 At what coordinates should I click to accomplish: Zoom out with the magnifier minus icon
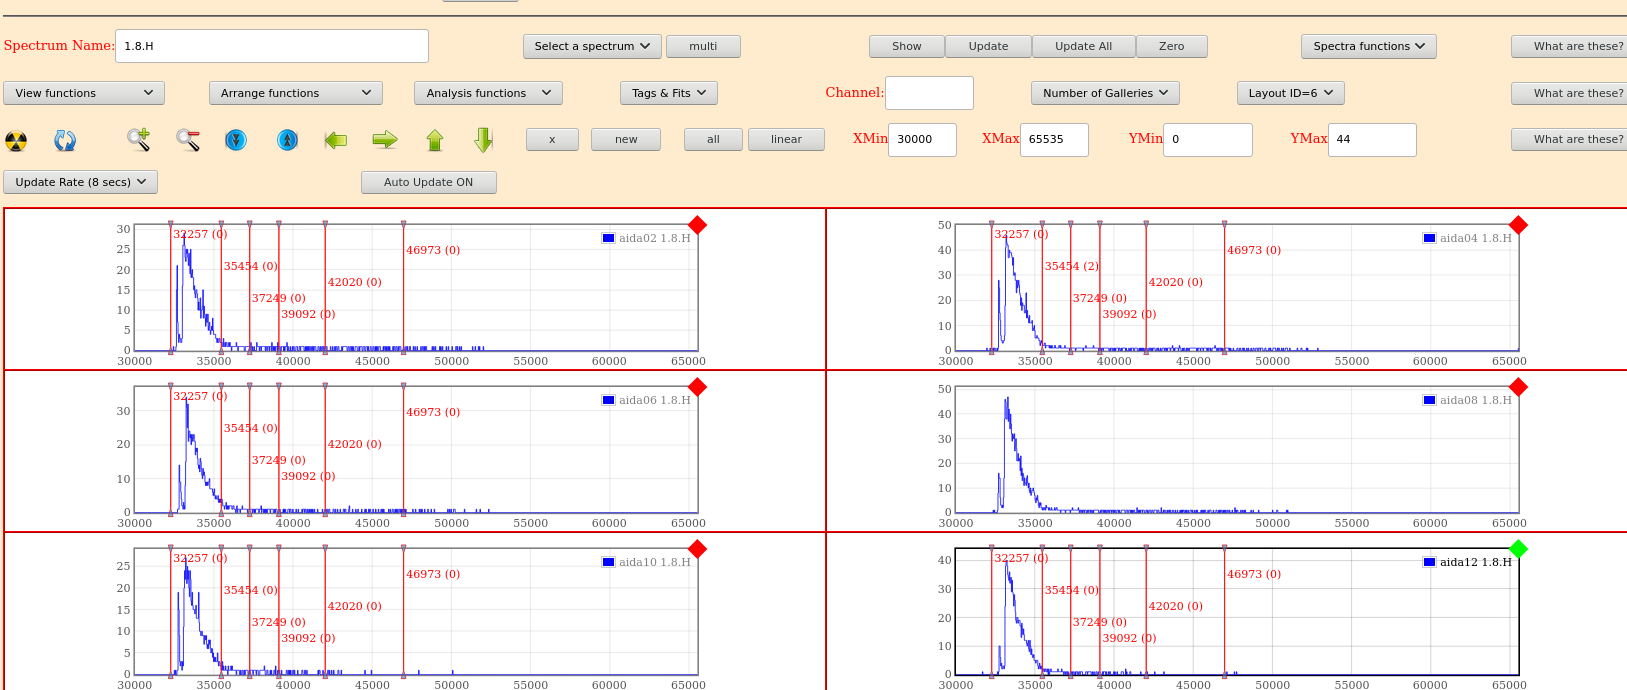click(x=188, y=140)
